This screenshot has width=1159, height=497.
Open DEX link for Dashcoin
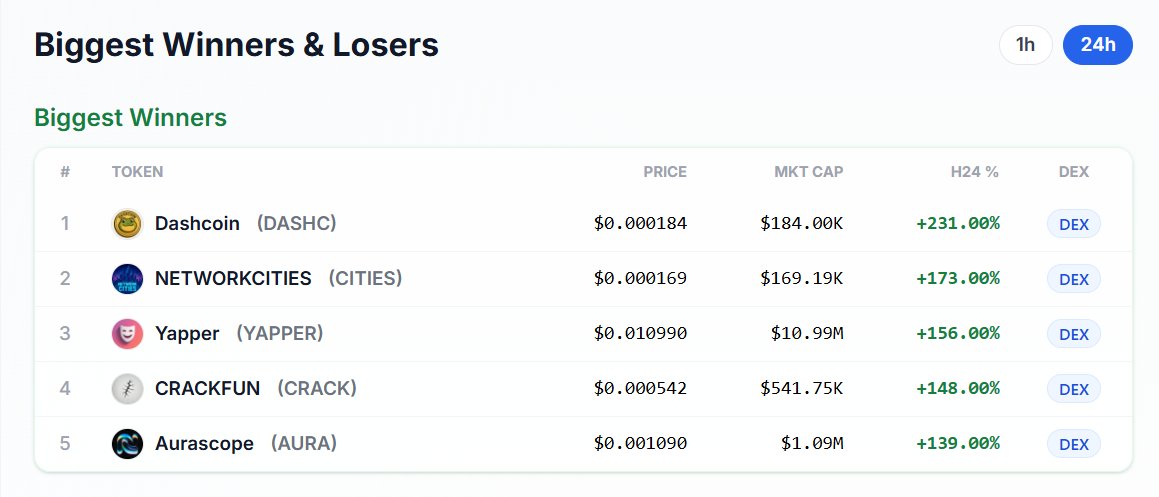pyautogui.click(x=1073, y=224)
